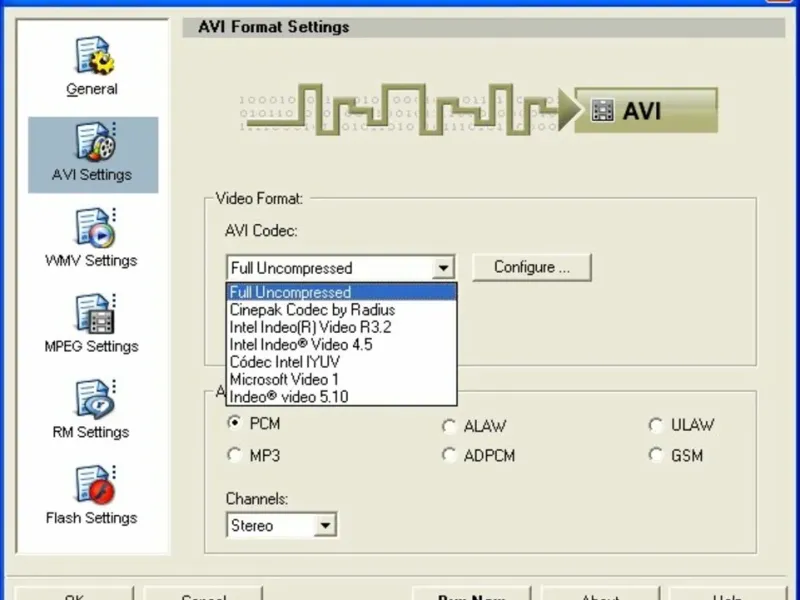Image resolution: width=800 pixels, height=600 pixels.
Task: Select the PCM audio radio button
Action: tap(234, 423)
